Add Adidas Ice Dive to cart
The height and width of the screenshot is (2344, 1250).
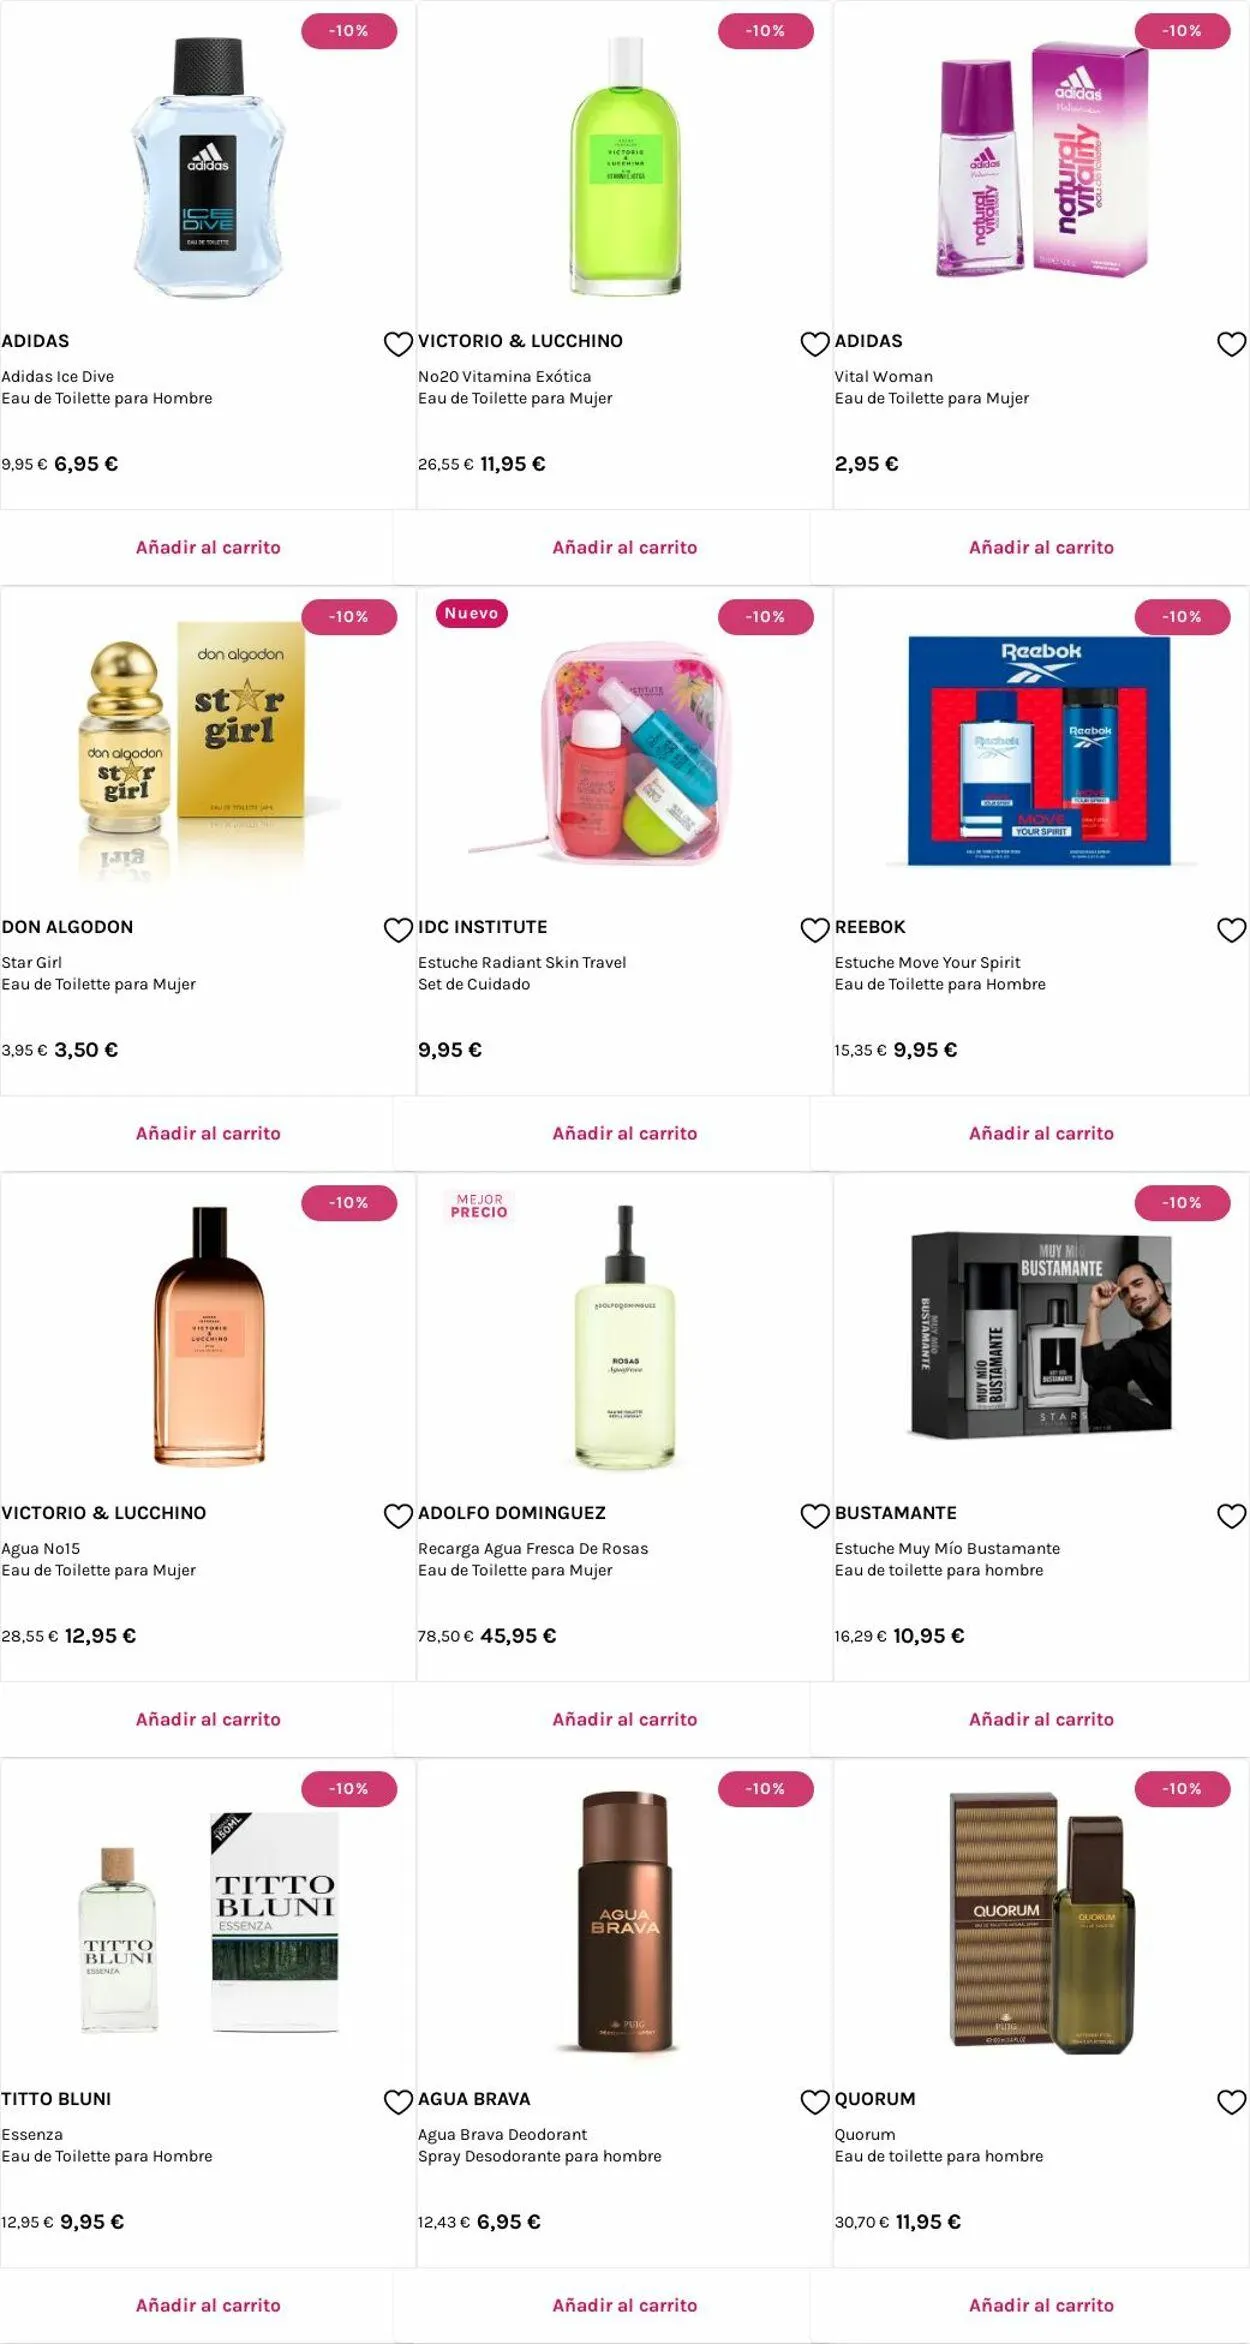pos(208,547)
